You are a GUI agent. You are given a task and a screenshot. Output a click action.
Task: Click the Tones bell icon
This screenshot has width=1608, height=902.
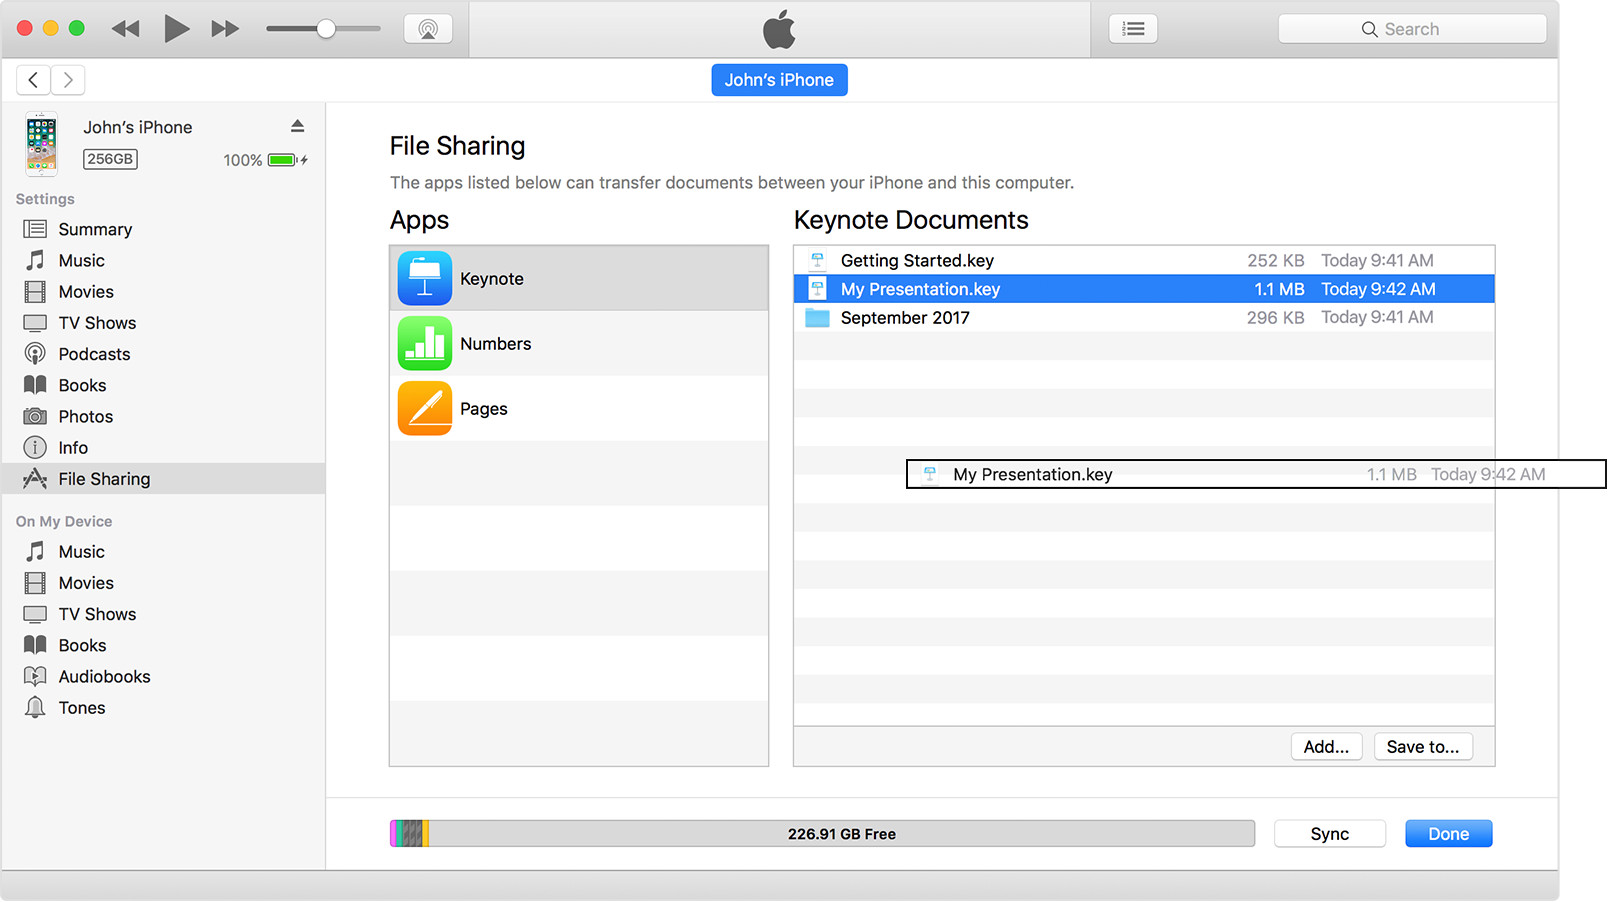[x=35, y=707]
